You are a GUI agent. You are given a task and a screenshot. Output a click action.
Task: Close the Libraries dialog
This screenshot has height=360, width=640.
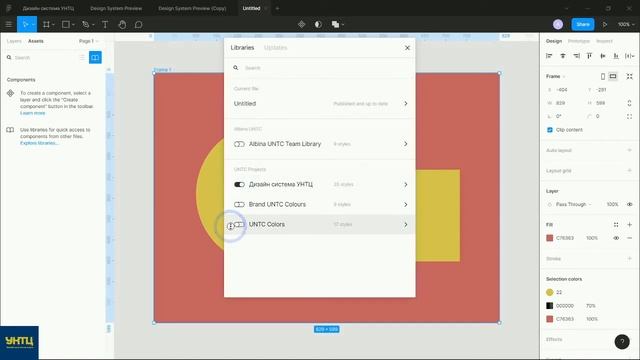[x=407, y=48]
